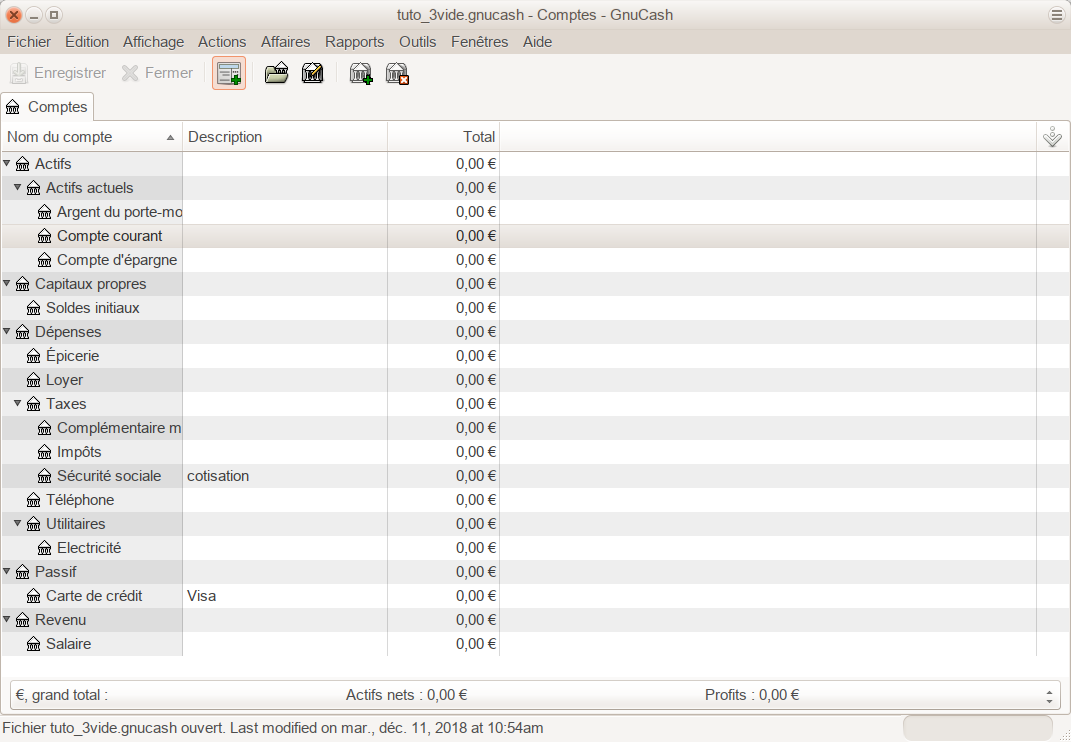Click the edit account toolbar icon

(x=312, y=73)
